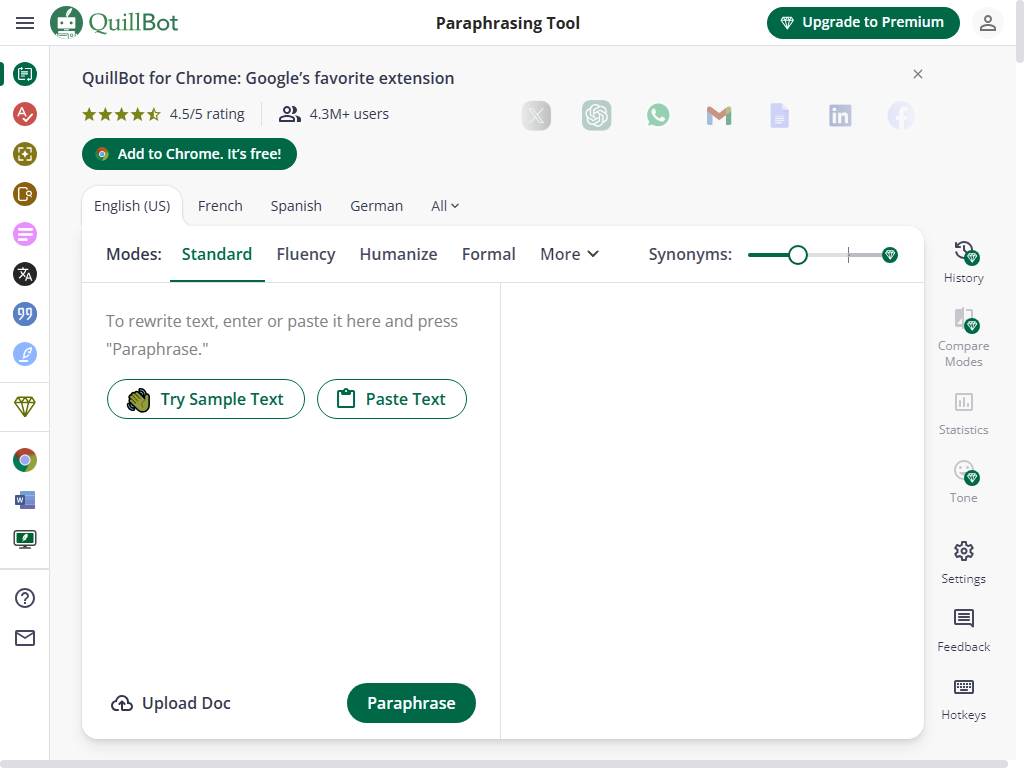Screen dimensions: 1024x768
Task: Click the ChatGPT icon in banner
Action: tap(596, 116)
